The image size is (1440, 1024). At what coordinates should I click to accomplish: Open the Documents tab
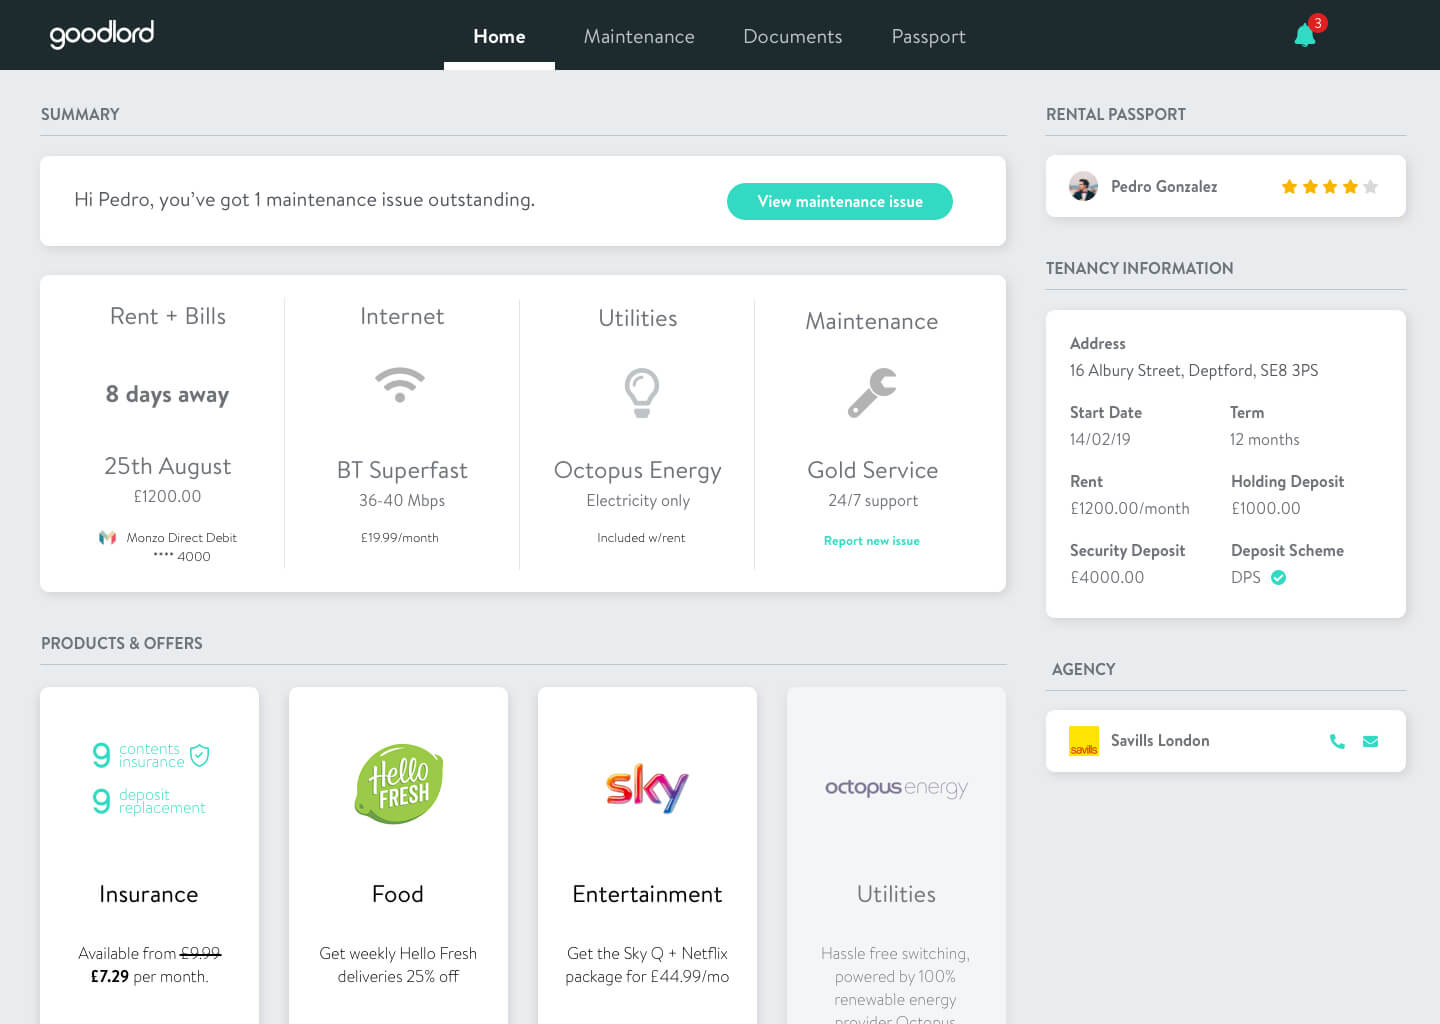(x=793, y=36)
